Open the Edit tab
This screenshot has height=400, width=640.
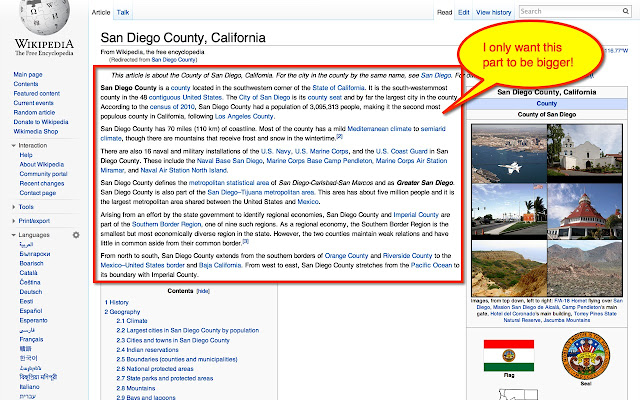tap(464, 12)
